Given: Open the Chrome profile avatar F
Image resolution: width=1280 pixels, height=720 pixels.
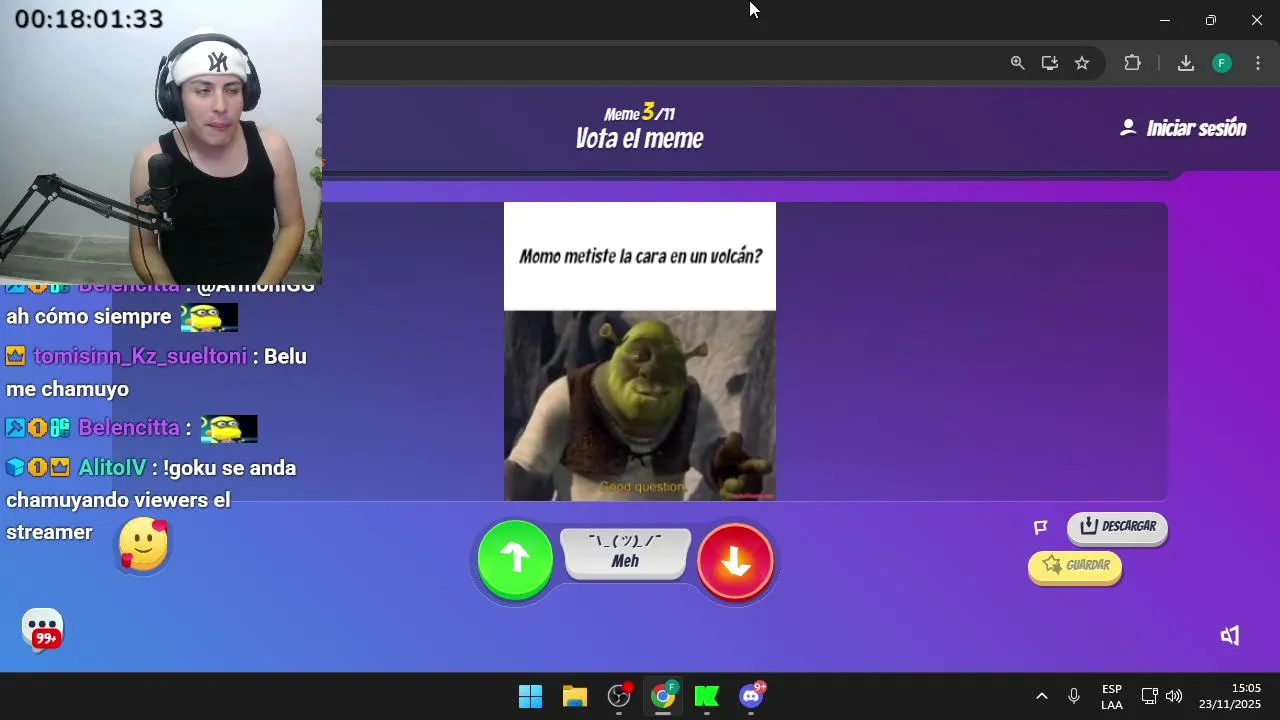Looking at the screenshot, I should pyautogui.click(x=1222, y=63).
